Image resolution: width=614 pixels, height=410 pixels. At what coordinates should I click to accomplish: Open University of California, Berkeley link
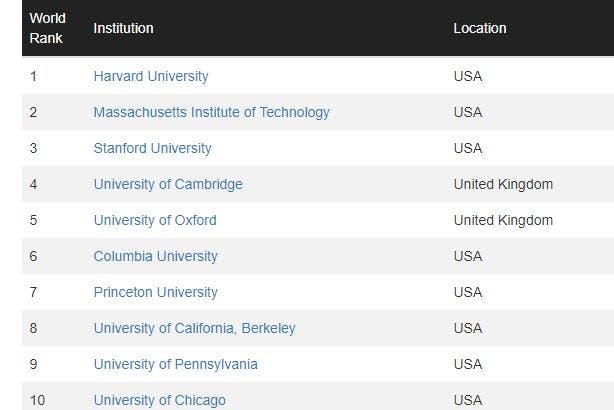click(194, 328)
